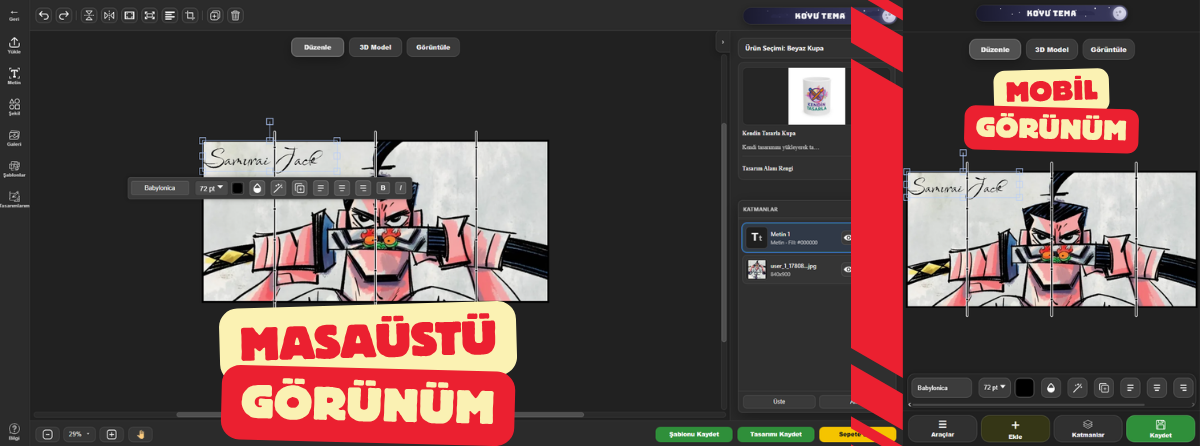Click the horizontal scrollbar below the desktop canvas
Viewport: 1200px width, 446px height.
[380, 414]
